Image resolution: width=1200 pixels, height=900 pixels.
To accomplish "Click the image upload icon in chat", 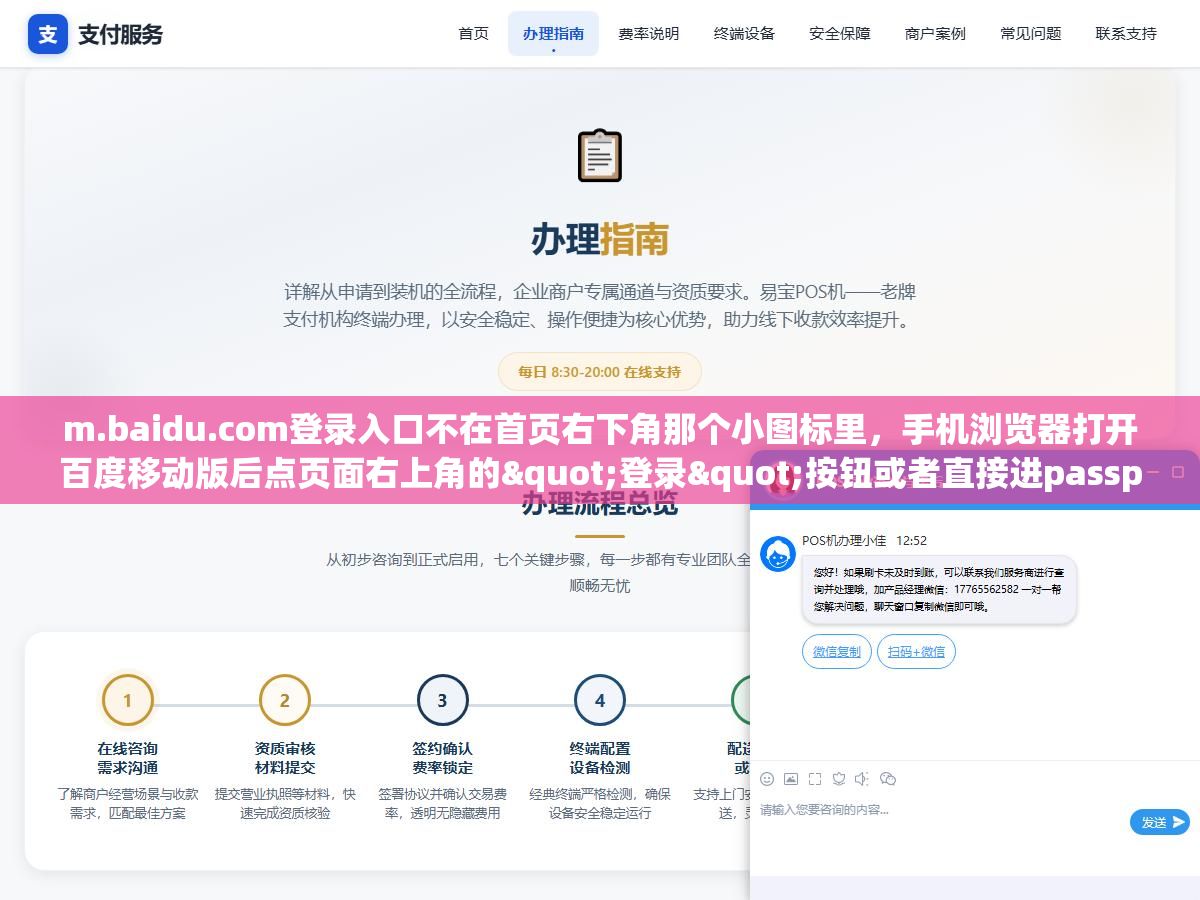I will point(791,779).
